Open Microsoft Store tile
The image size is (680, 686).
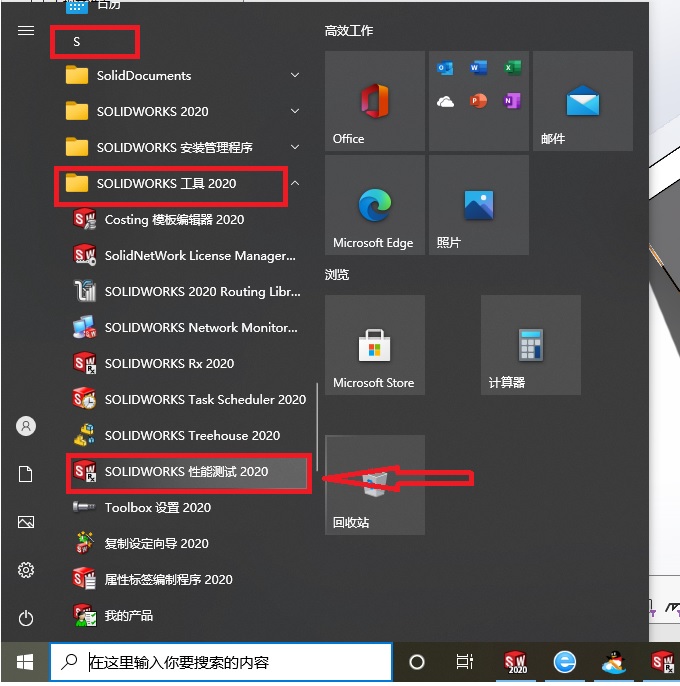pyautogui.click(x=375, y=345)
